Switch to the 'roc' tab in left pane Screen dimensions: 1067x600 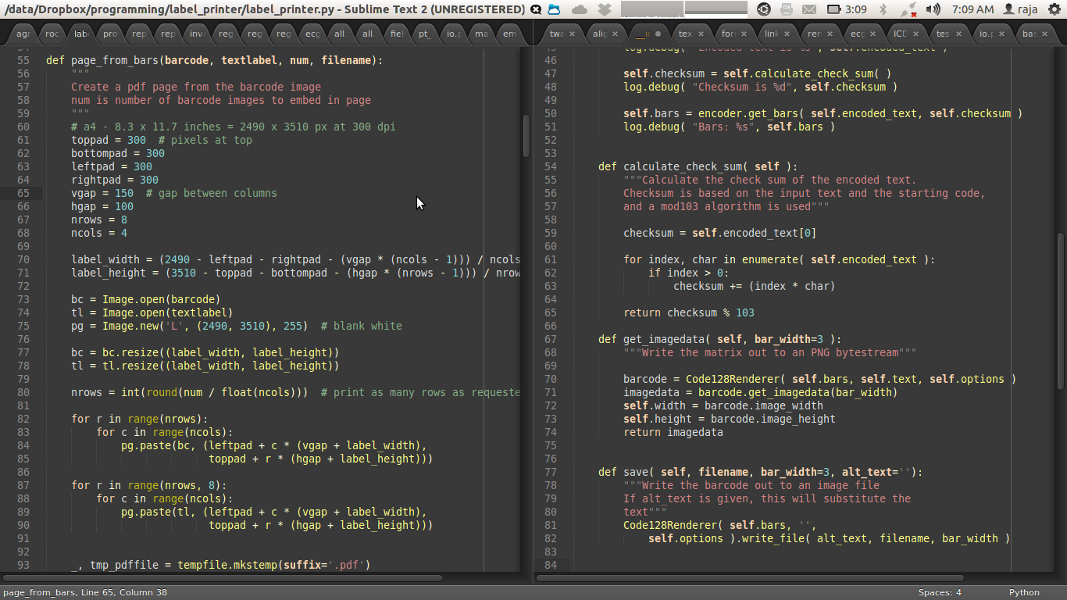(53, 33)
